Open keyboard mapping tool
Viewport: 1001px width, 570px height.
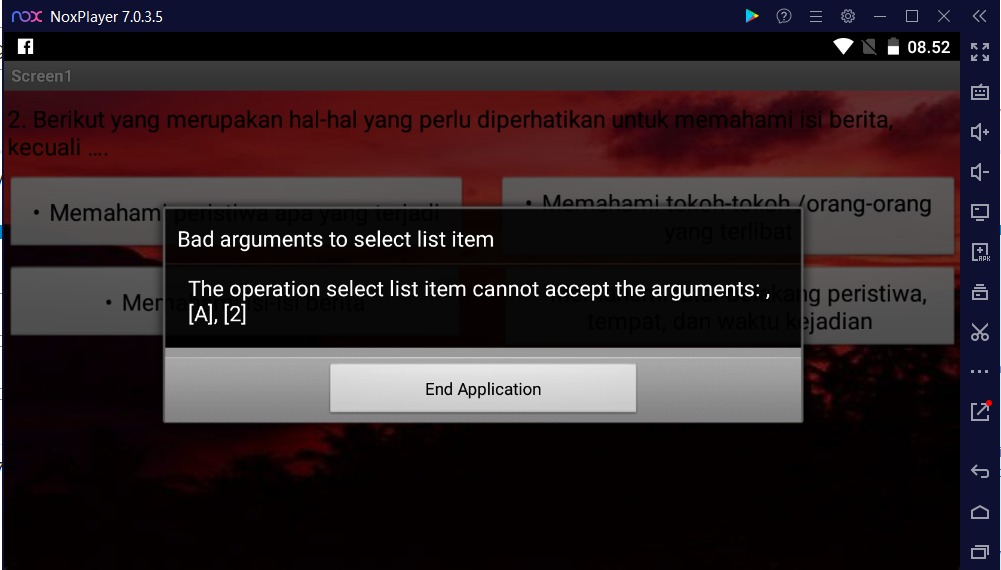coord(979,92)
